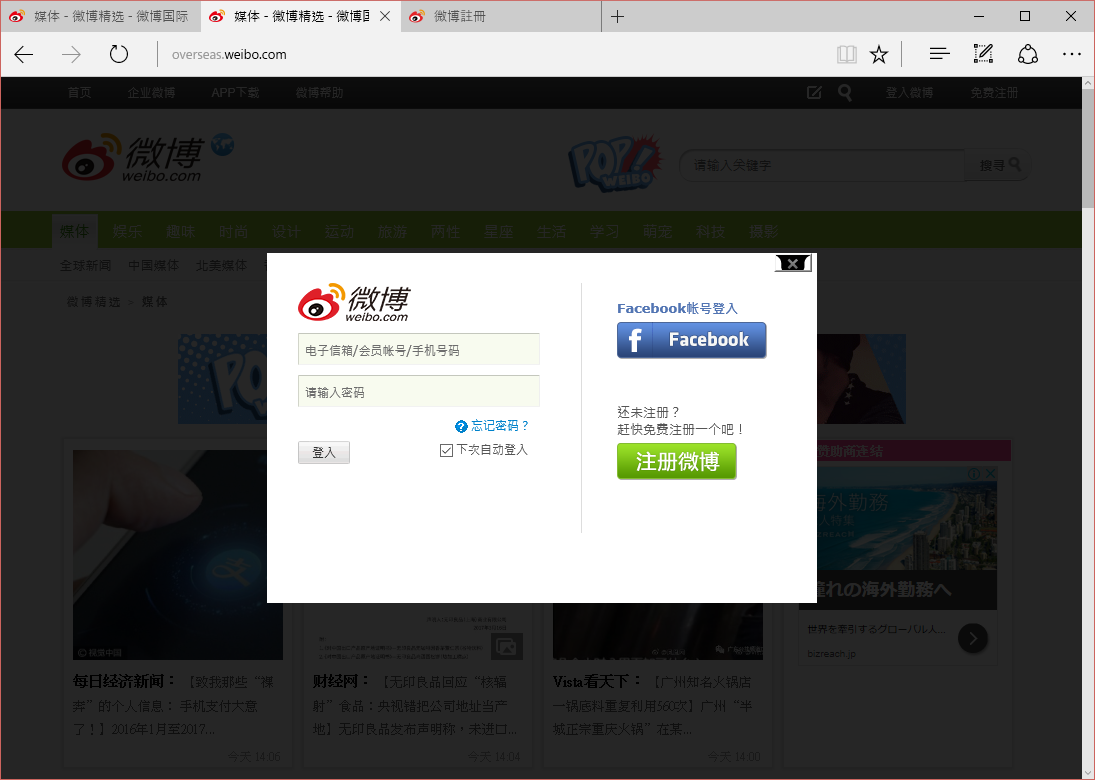This screenshot has height=780, width=1095.
Task: Open 企业微博 link
Action: (x=151, y=92)
